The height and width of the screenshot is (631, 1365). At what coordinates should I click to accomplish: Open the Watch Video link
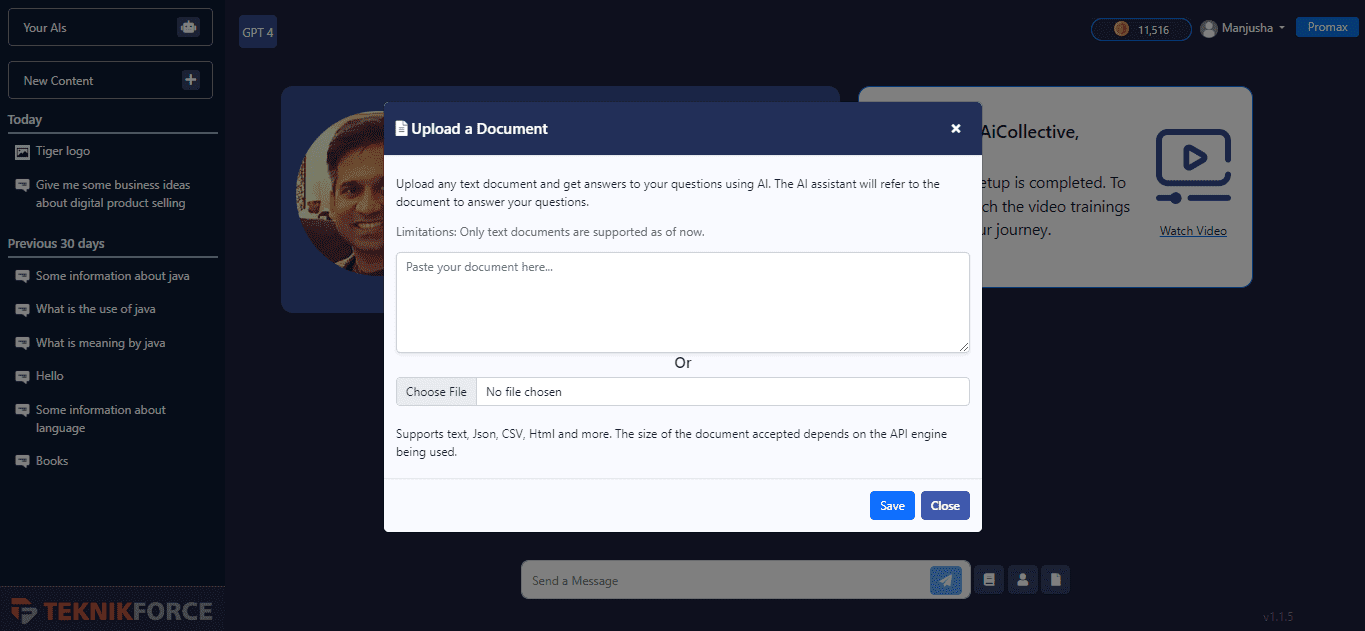point(1193,231)
